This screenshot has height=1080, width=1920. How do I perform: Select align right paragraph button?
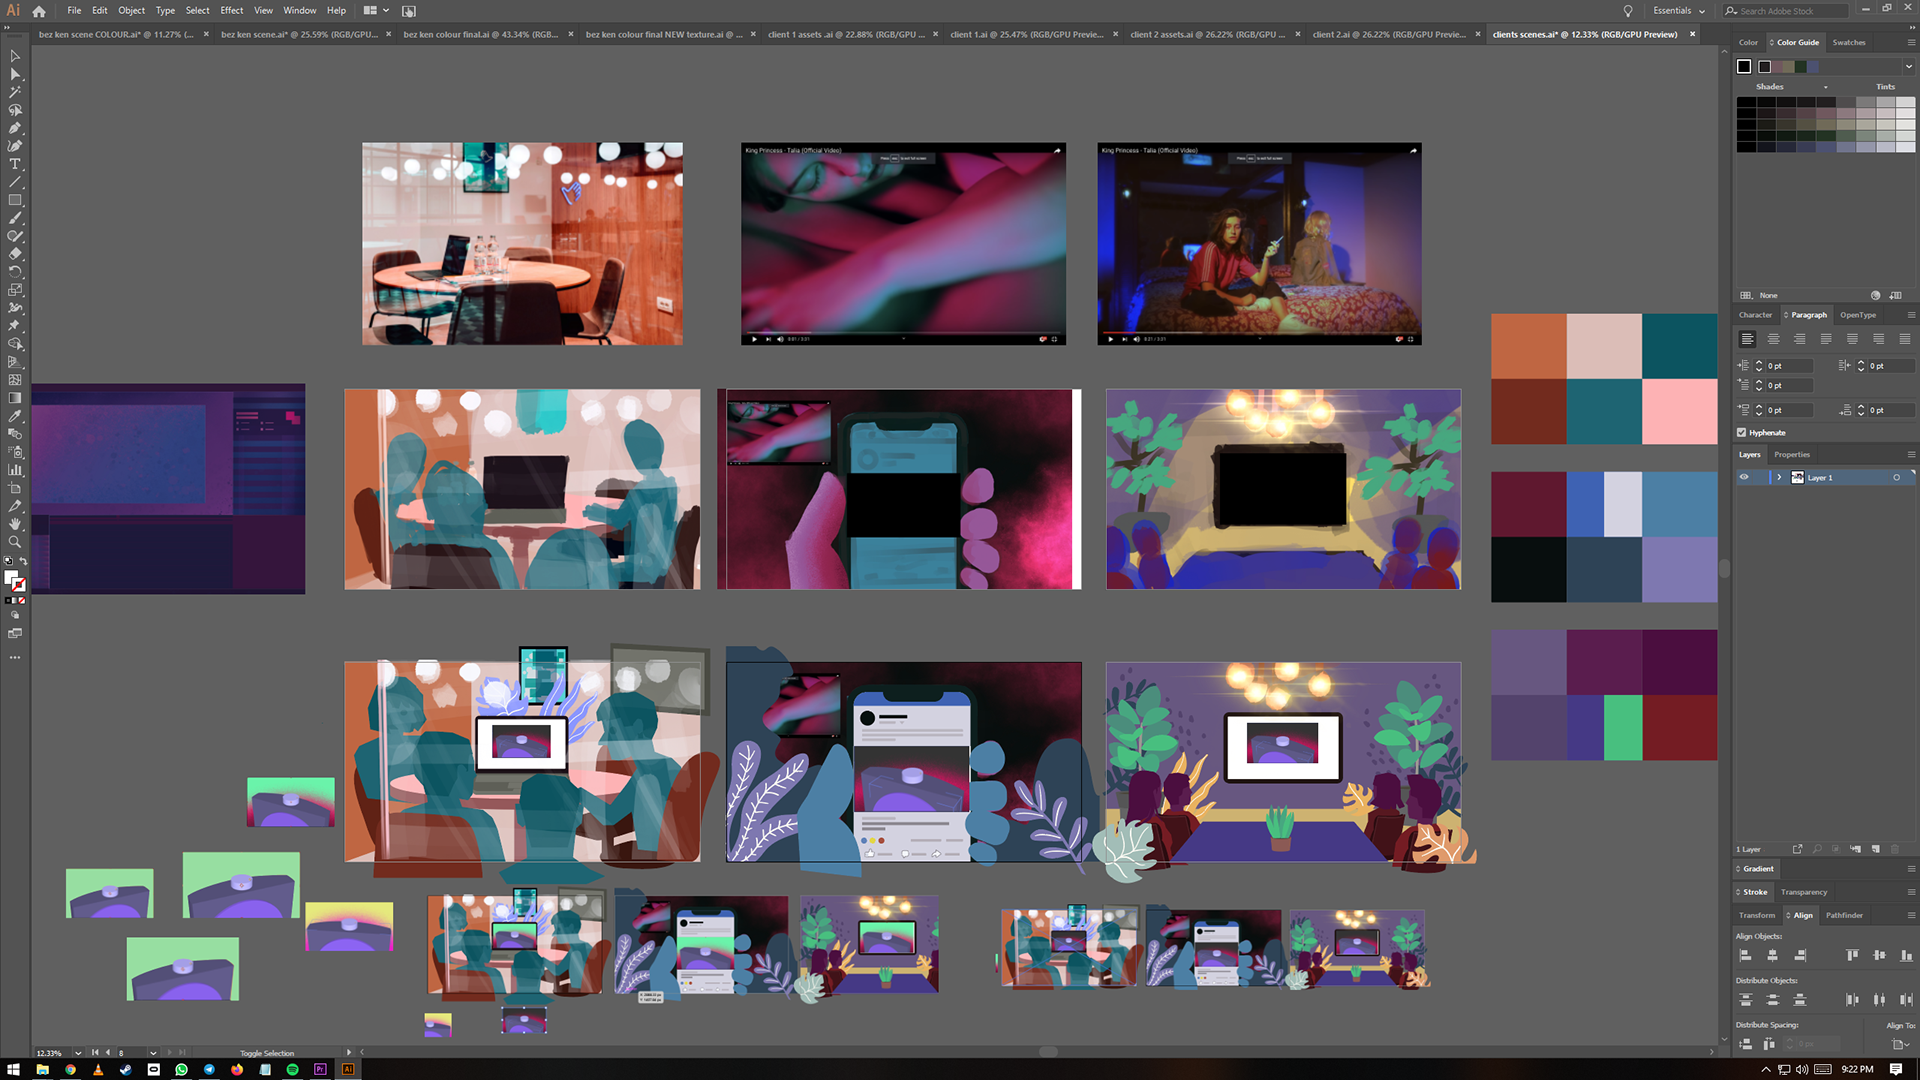(x=1799, y=339)
